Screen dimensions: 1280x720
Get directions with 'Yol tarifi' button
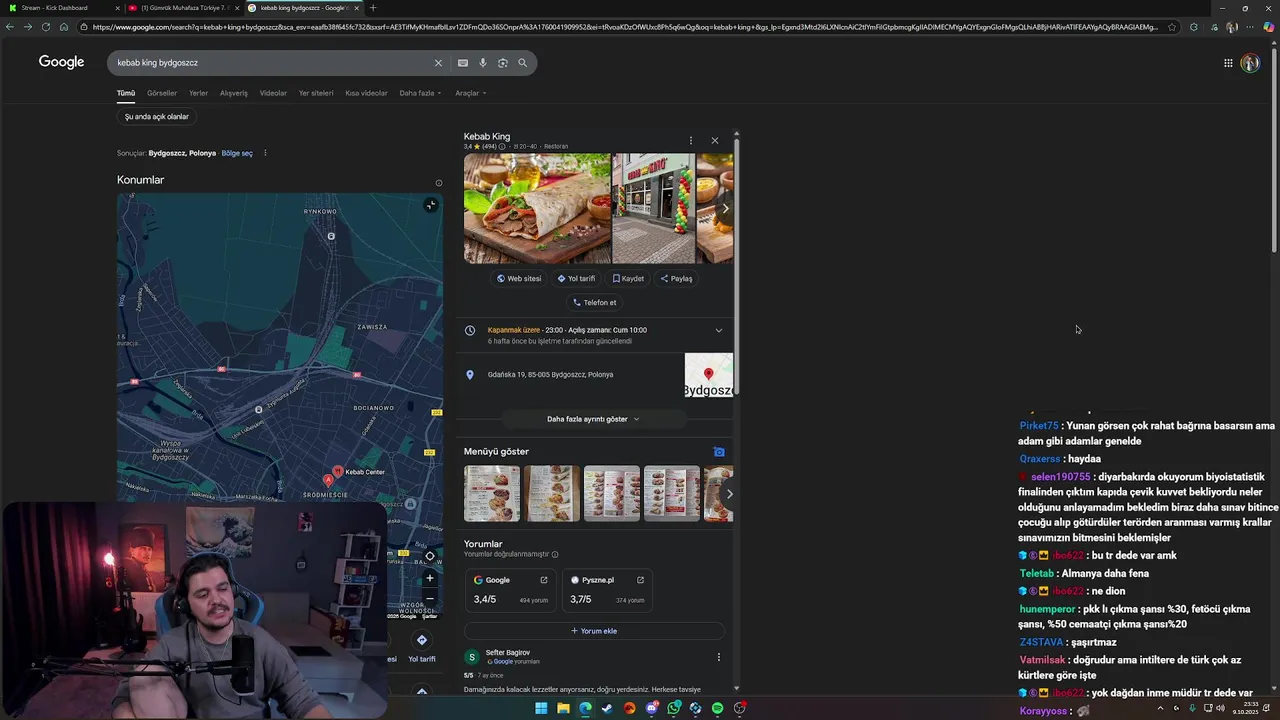(576, 279)
